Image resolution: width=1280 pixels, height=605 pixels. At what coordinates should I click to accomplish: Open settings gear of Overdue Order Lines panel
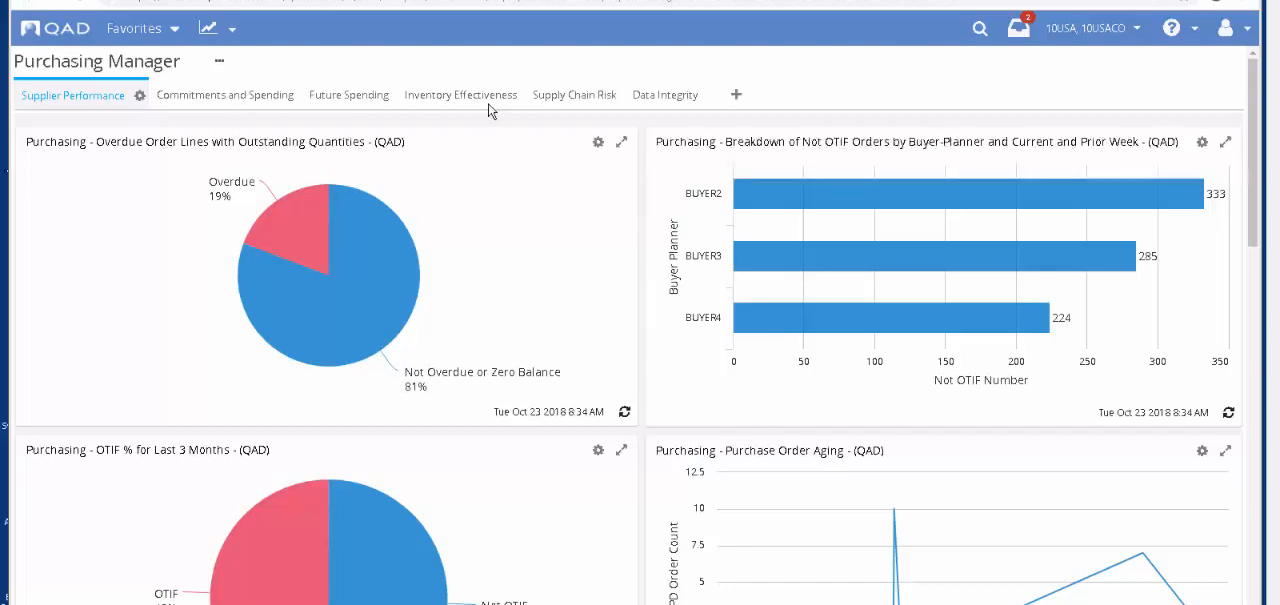click(598, 142)
